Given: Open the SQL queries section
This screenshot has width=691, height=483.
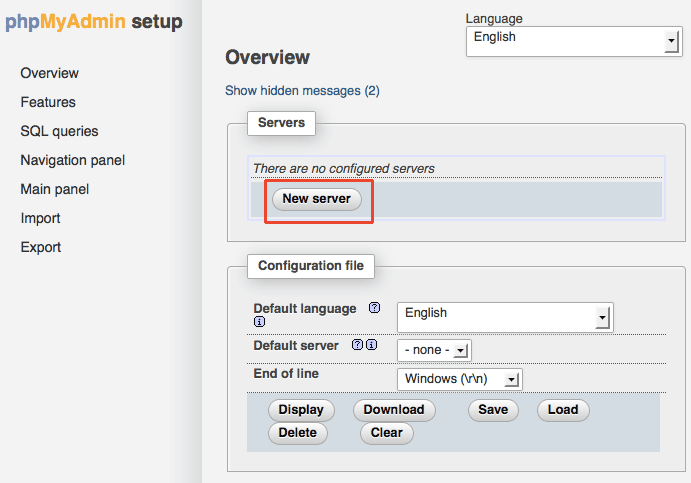Looking at the screenshot, I should (59, 131).
